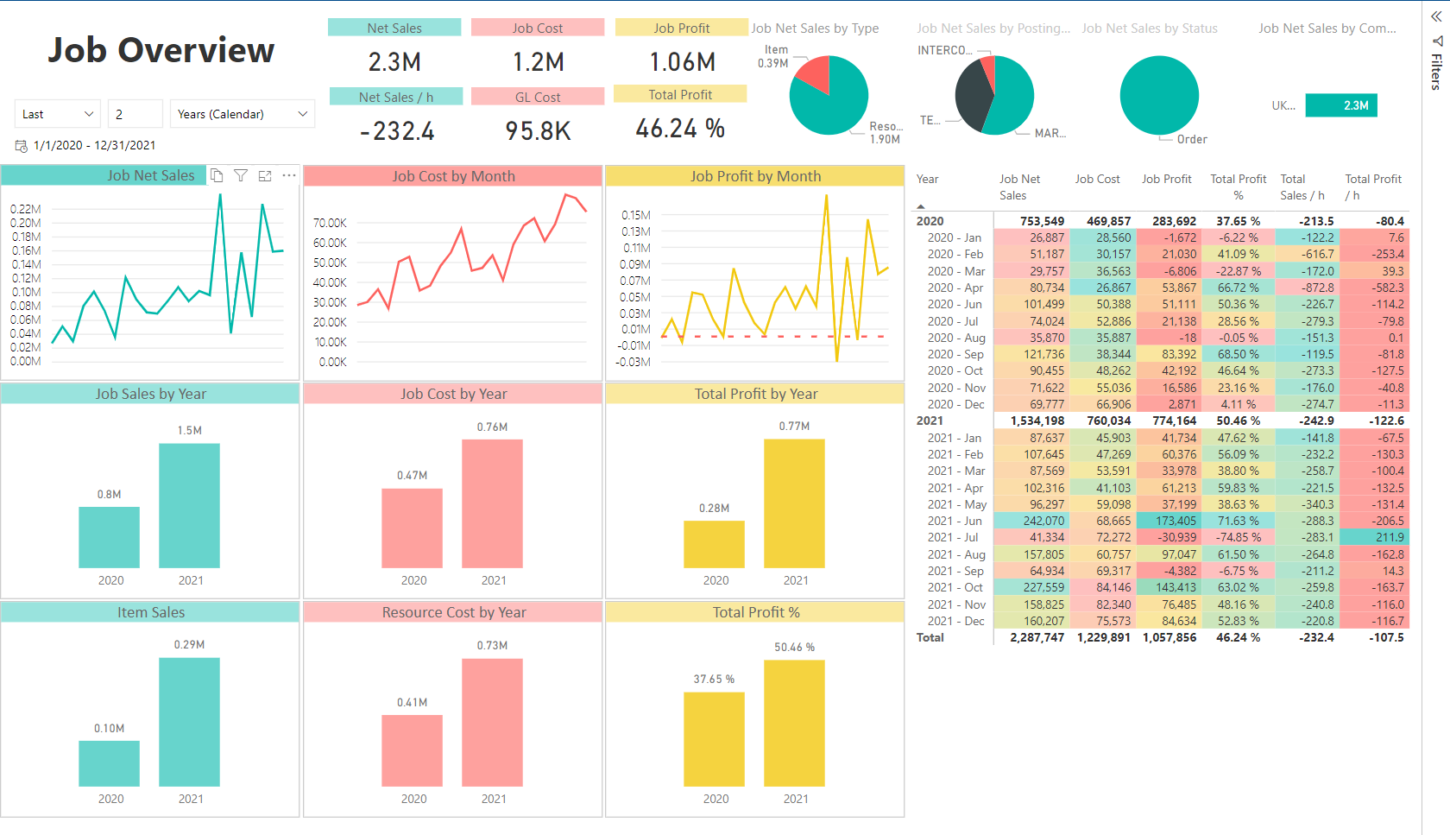
Task: Open more options ellipsis on Job Net Sales chart
Action: point(289,176)
